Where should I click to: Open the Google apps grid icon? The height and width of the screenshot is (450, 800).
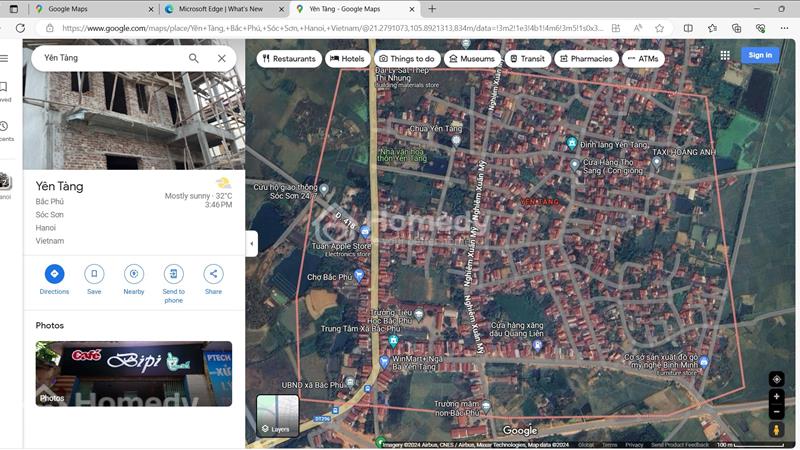click(725, 55)
